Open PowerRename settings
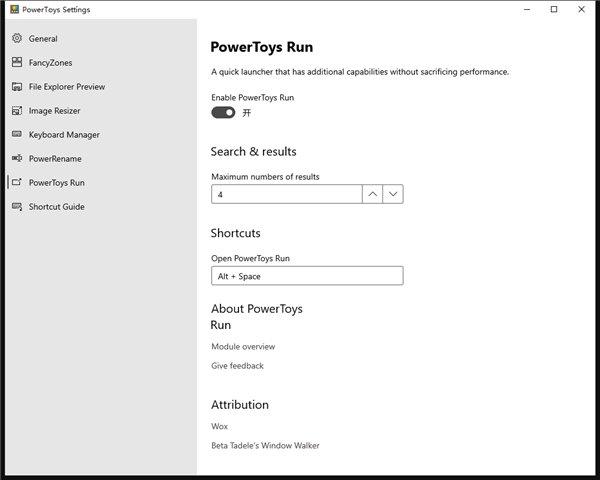 point(55,159)
